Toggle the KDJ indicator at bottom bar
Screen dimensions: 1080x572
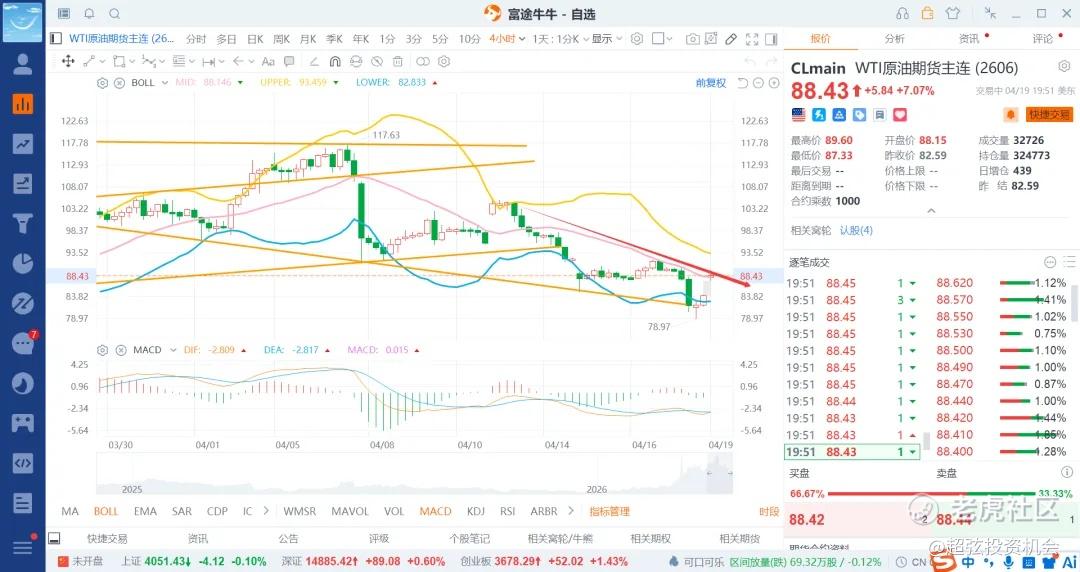click(476, 511)
